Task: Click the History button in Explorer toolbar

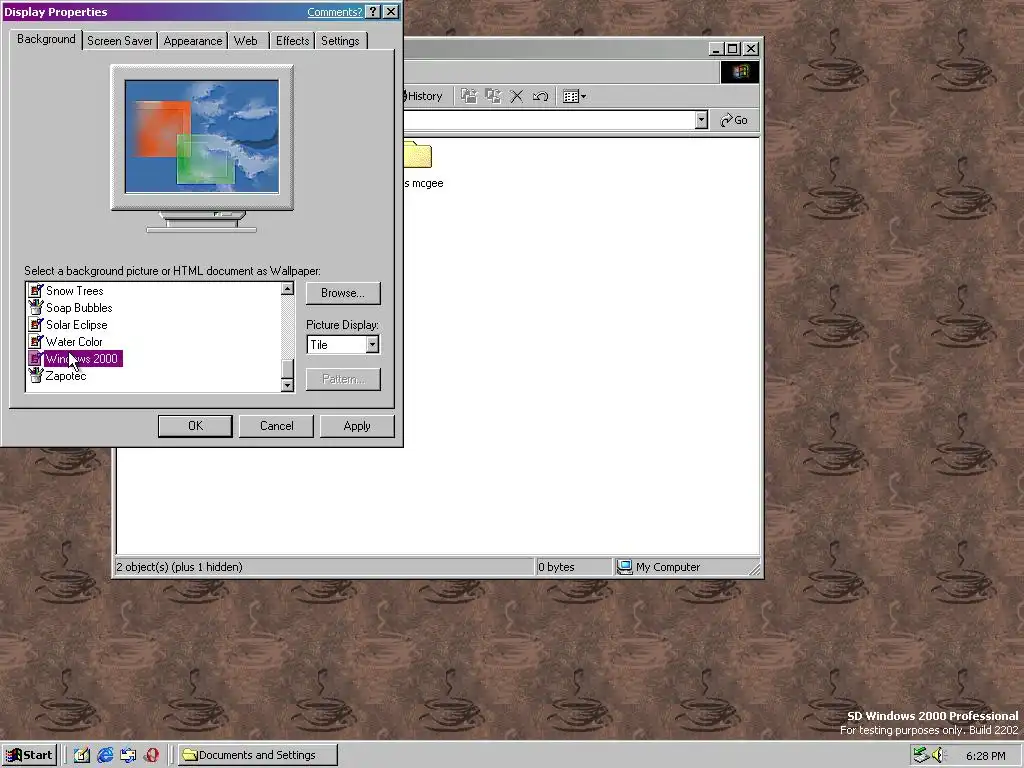Action: tap(423, 96)
